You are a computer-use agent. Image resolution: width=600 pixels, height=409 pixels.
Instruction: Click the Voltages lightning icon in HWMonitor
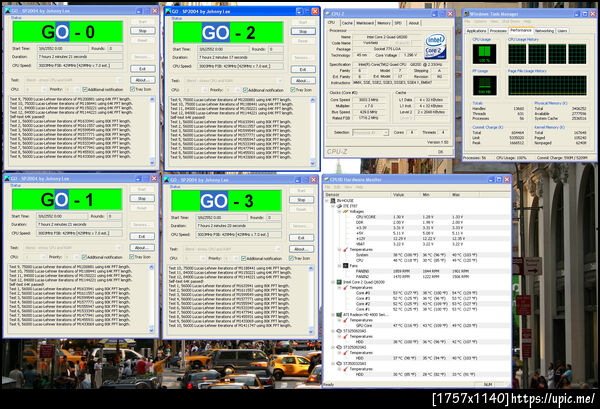[345, 211]
